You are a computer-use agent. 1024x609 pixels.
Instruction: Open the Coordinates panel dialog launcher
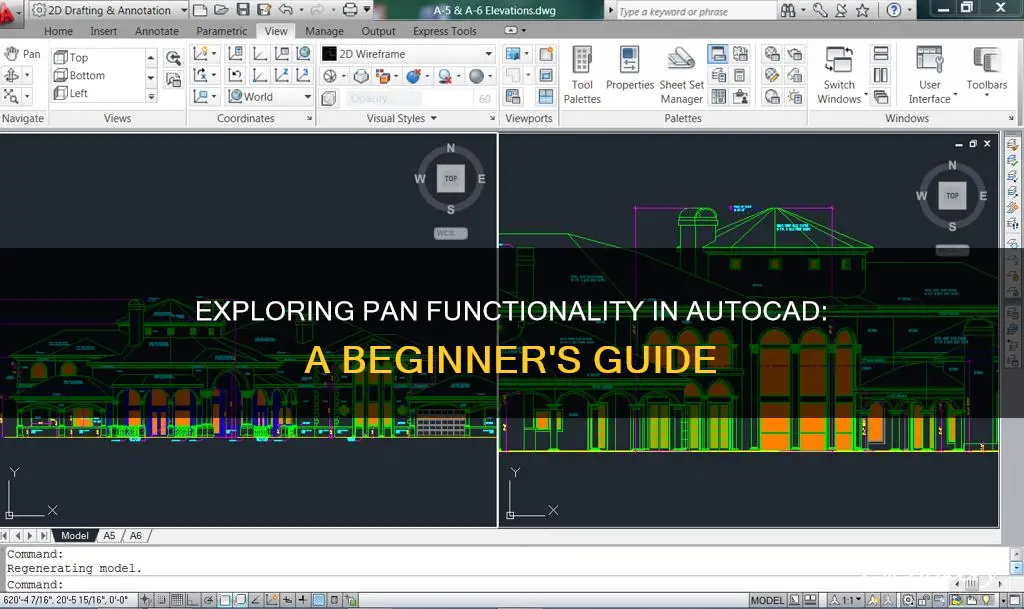point(310,118)
